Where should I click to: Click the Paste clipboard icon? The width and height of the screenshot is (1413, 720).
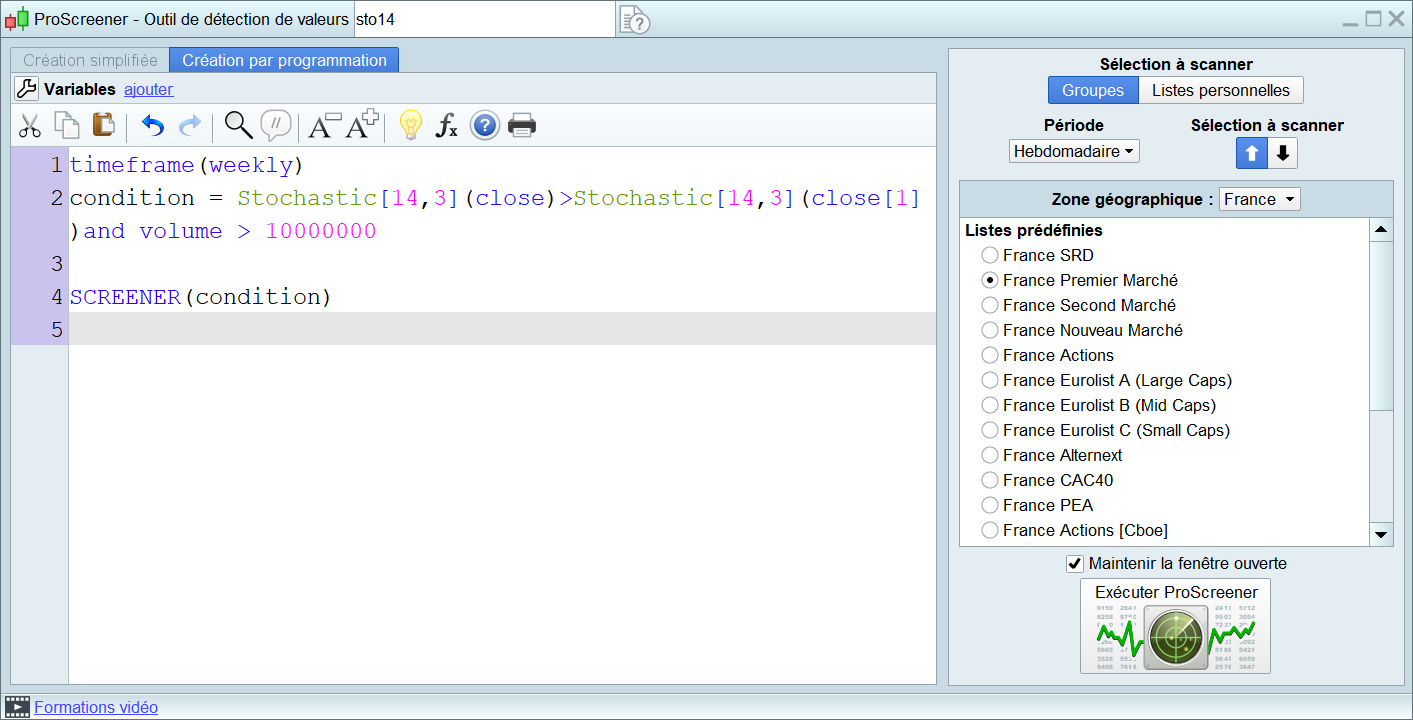click(x=103, y=125)
